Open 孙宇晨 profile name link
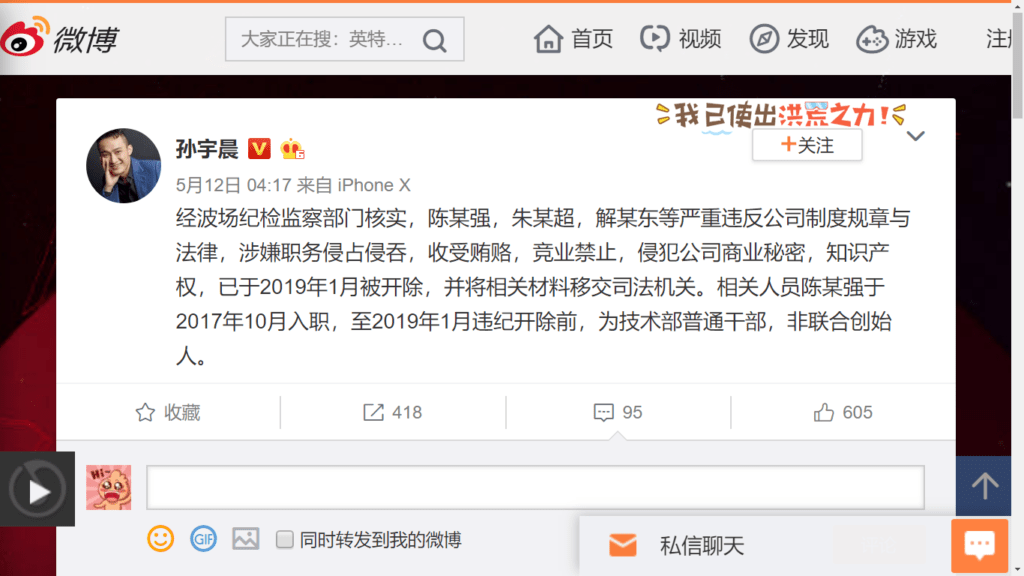 coord(207,149)
